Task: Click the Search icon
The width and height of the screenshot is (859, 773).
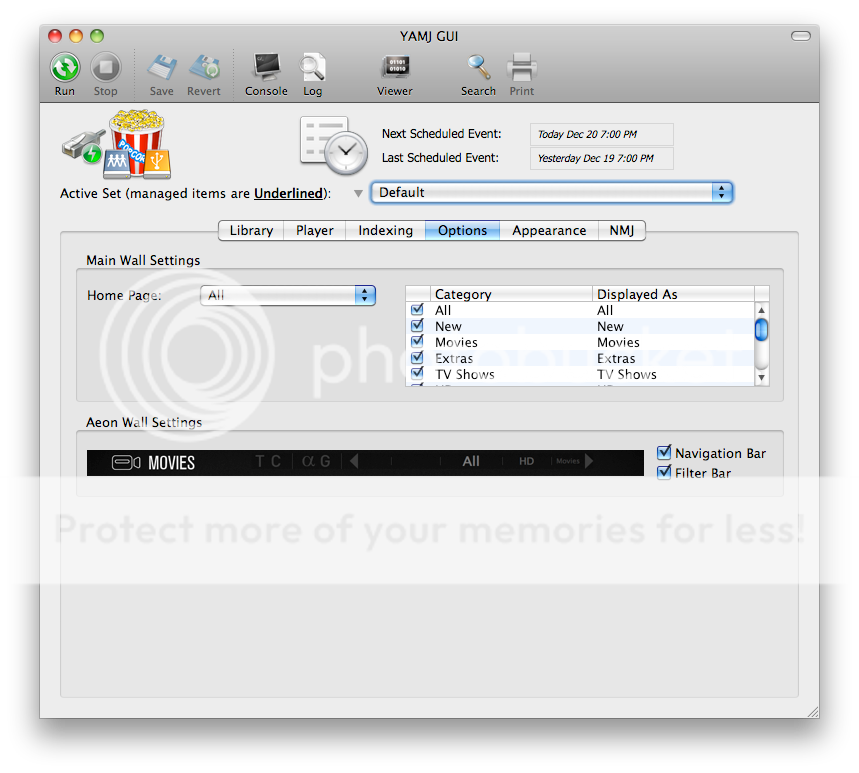Action: click(x=478, y=68)
